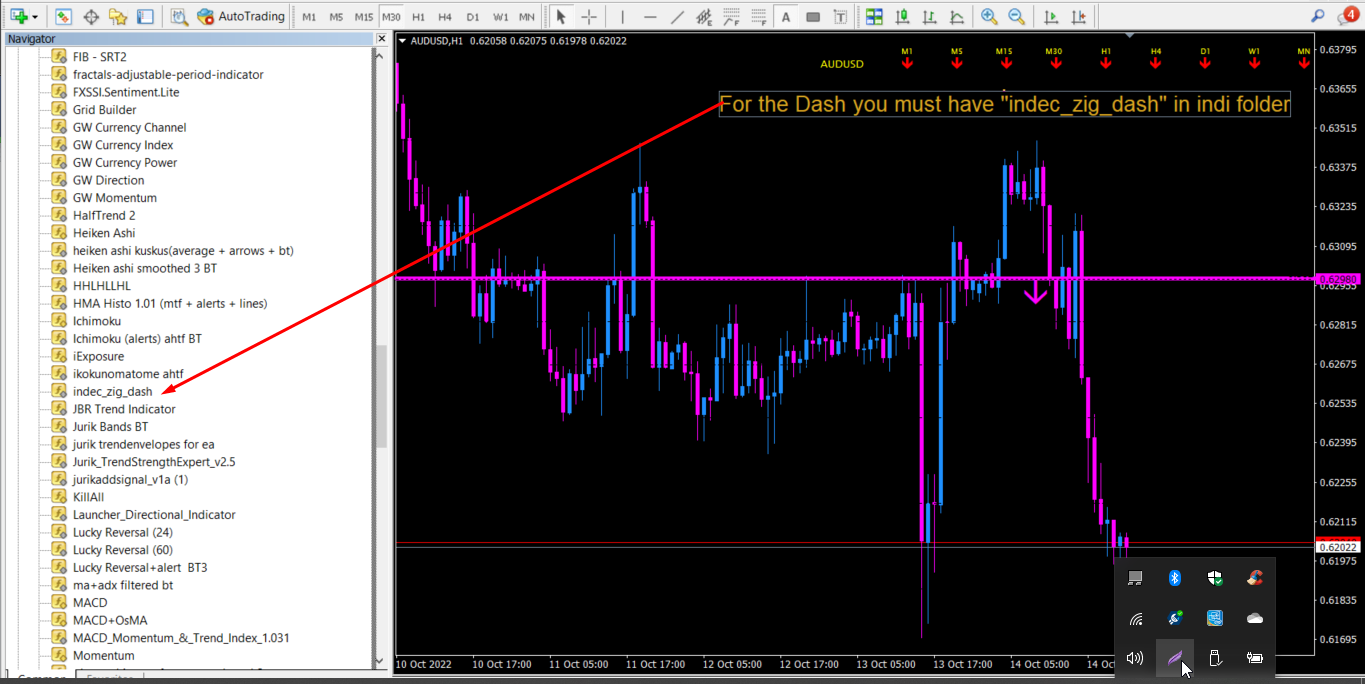
Task: Zoom out on the chart
Action: click(1017, 16)
